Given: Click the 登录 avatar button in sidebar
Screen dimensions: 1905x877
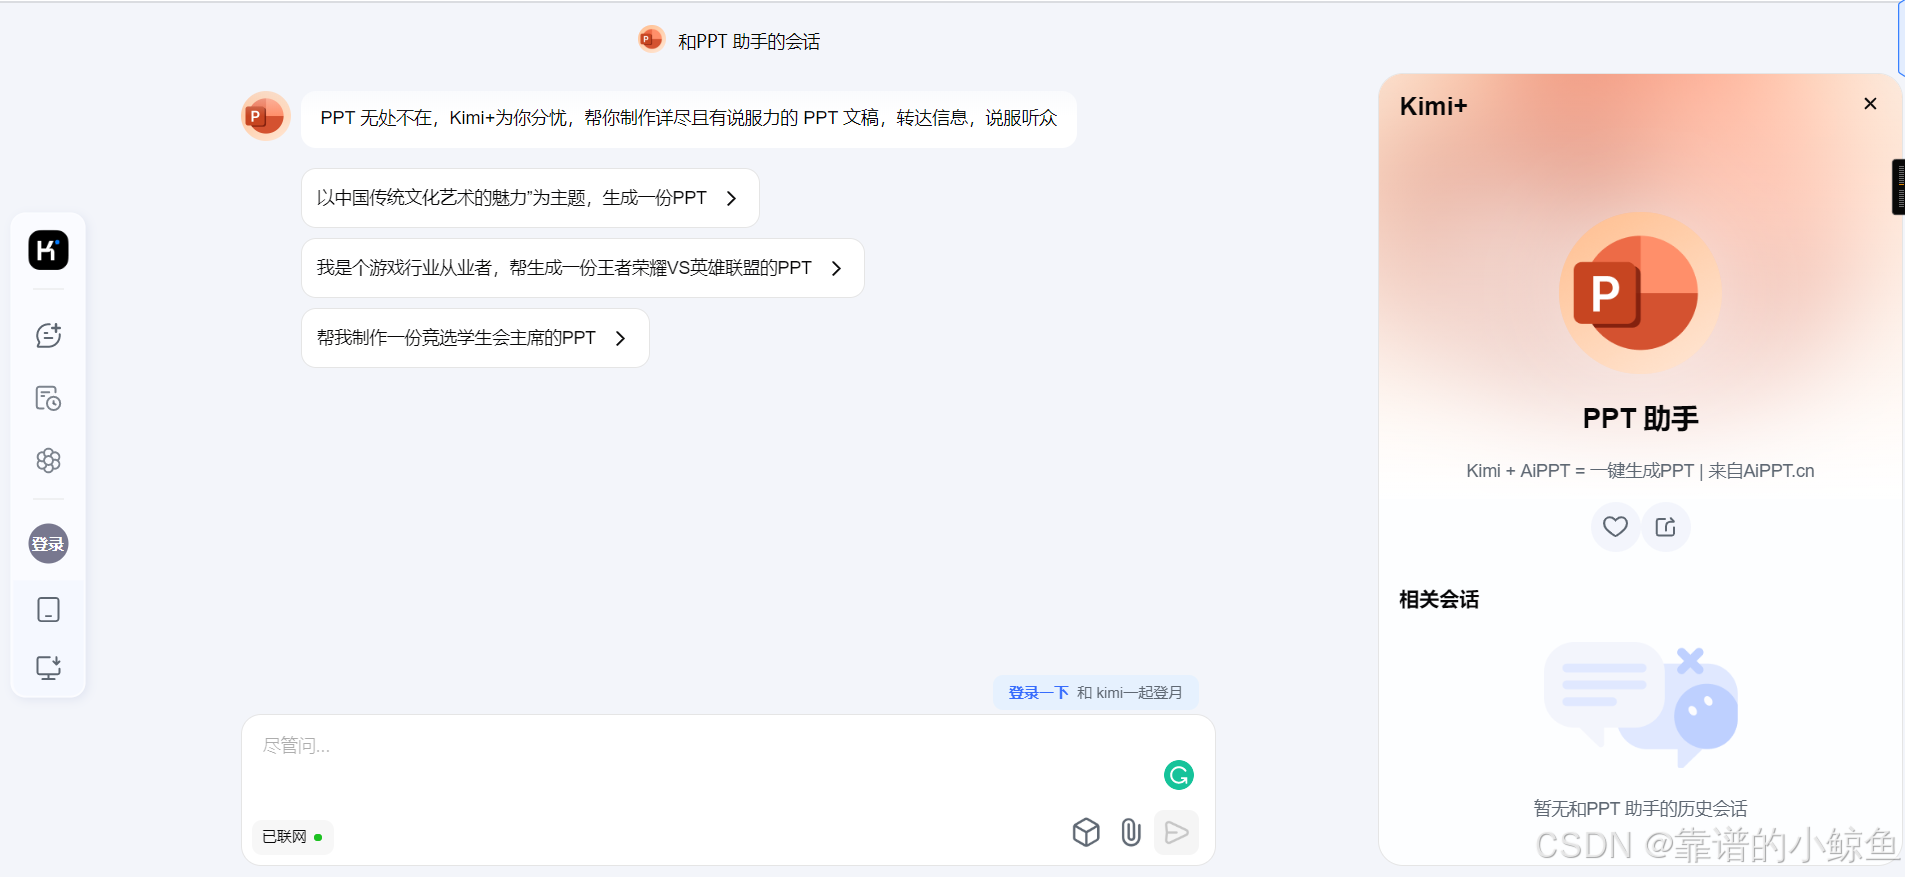Looking at the screenshot, I should point(48,544).
